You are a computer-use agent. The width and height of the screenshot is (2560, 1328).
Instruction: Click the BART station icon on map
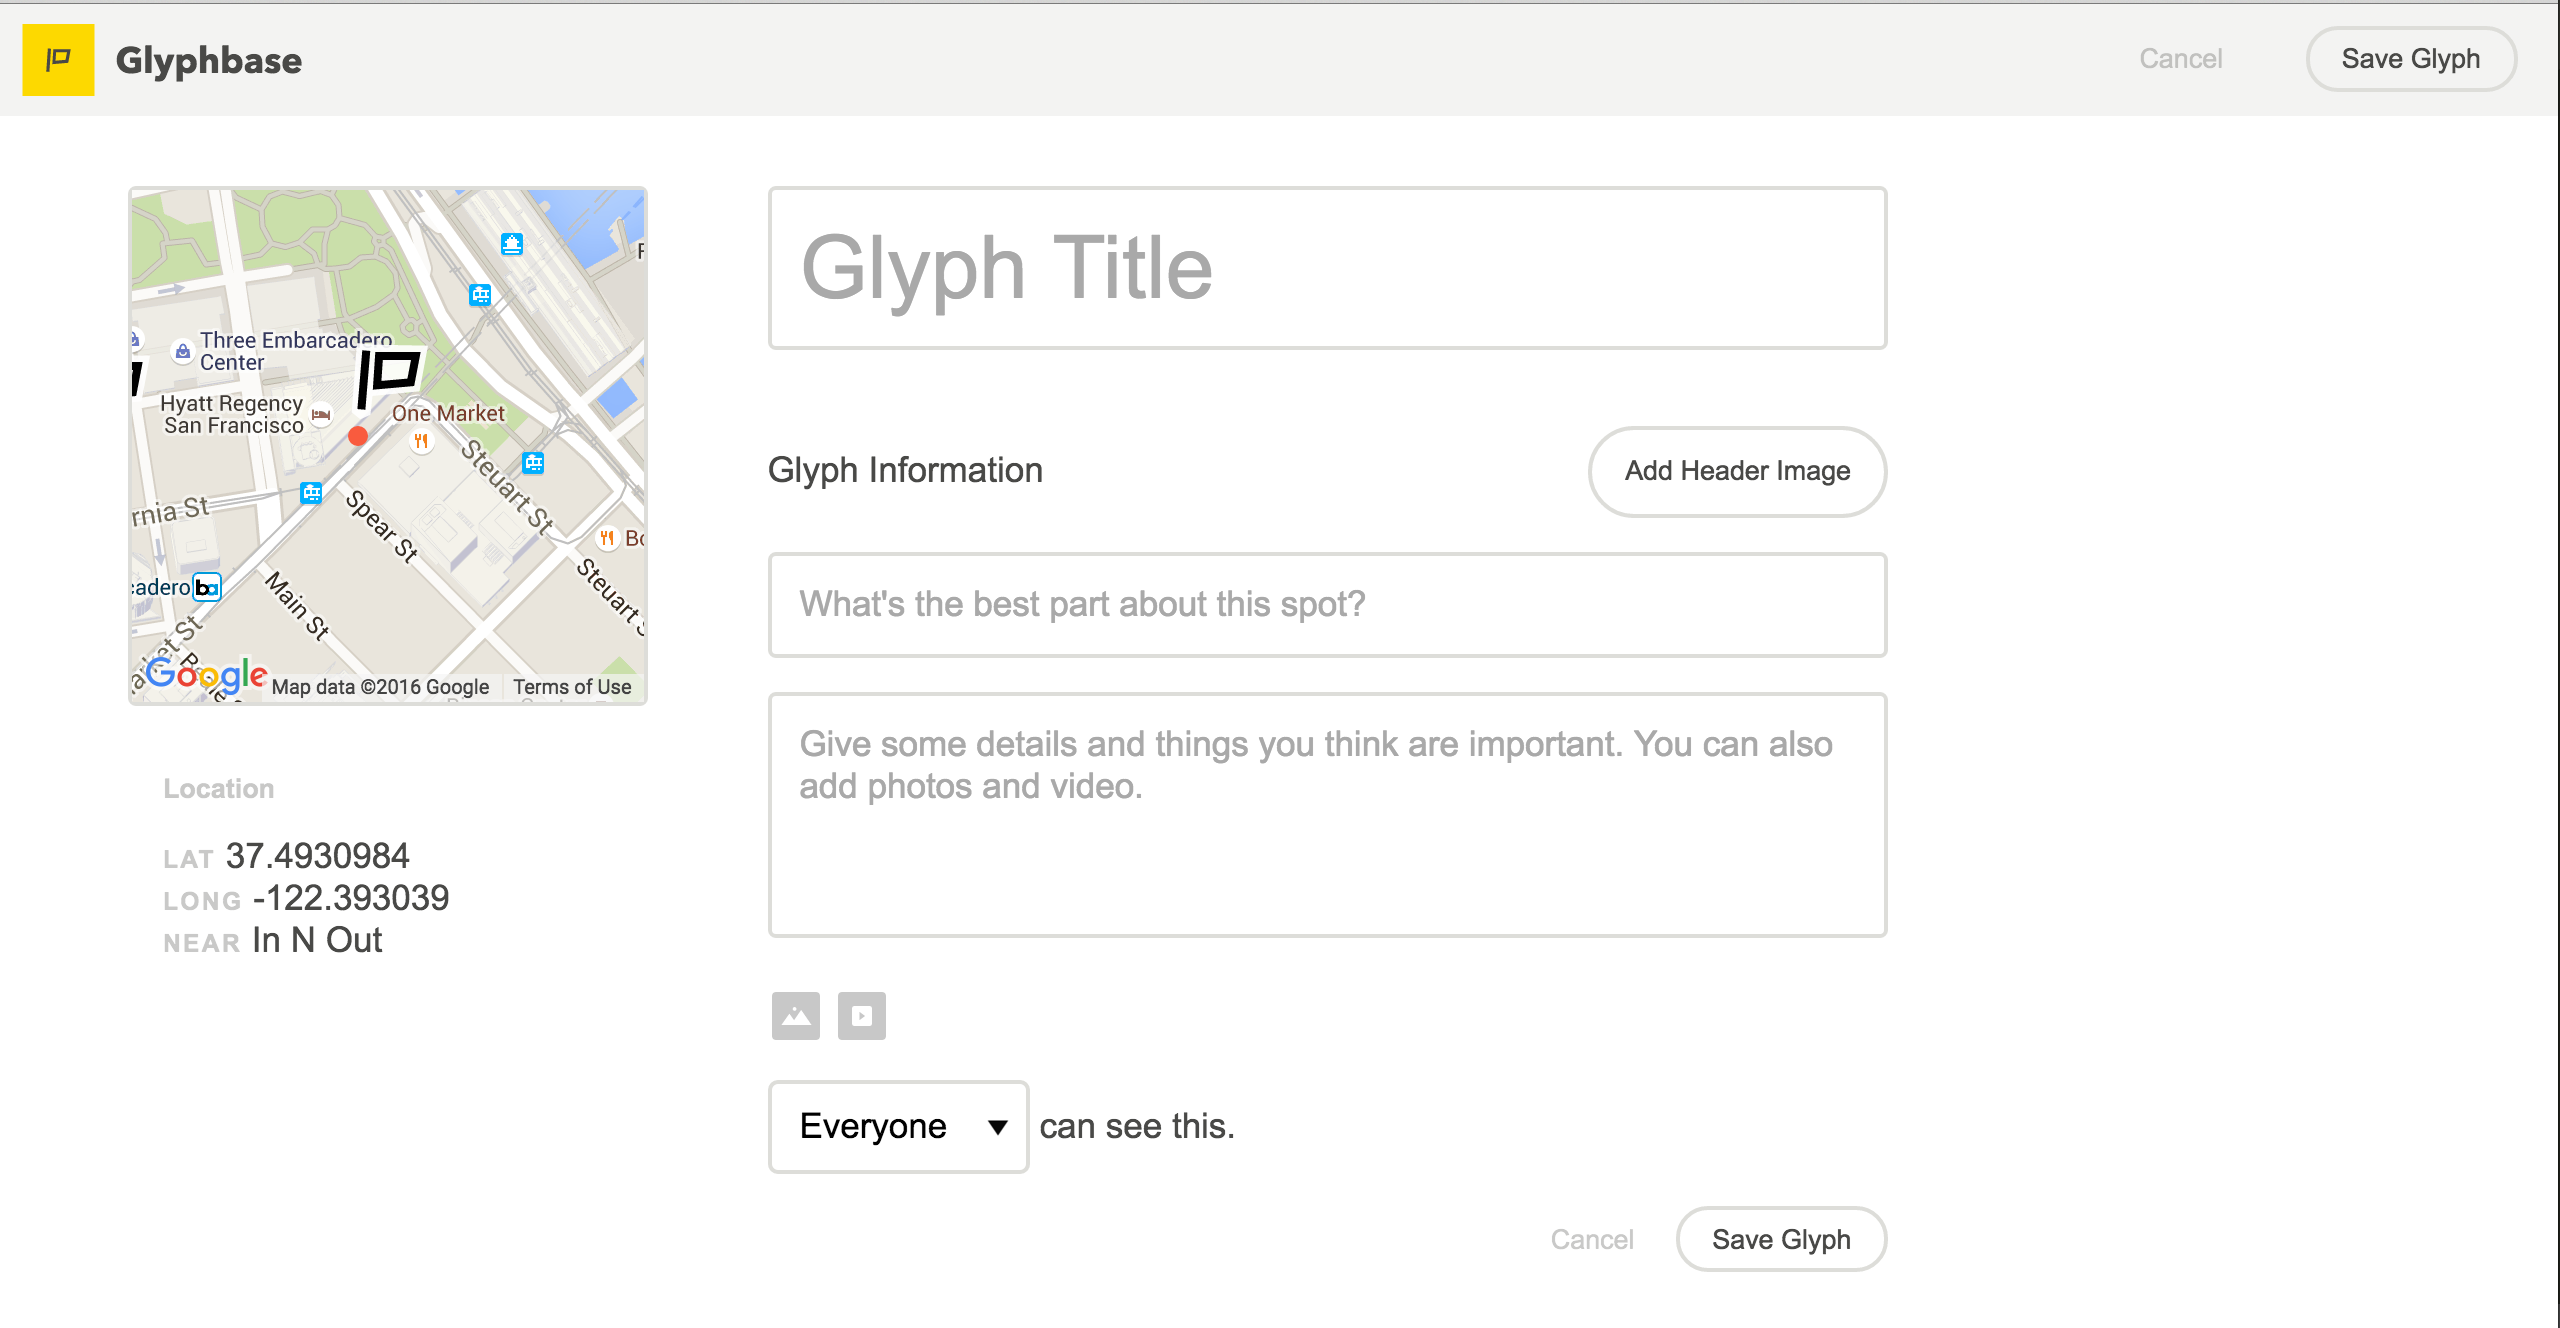[207, 587]
